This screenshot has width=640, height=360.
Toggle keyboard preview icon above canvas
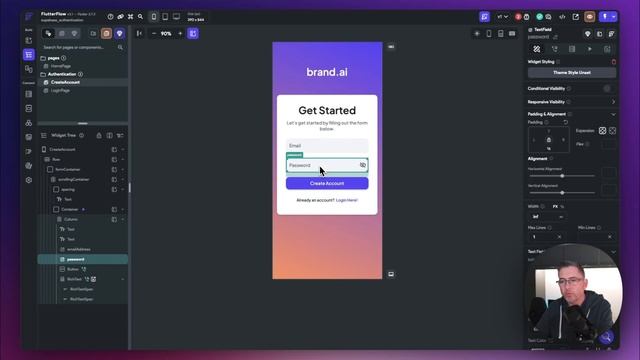tap(512, 33)
